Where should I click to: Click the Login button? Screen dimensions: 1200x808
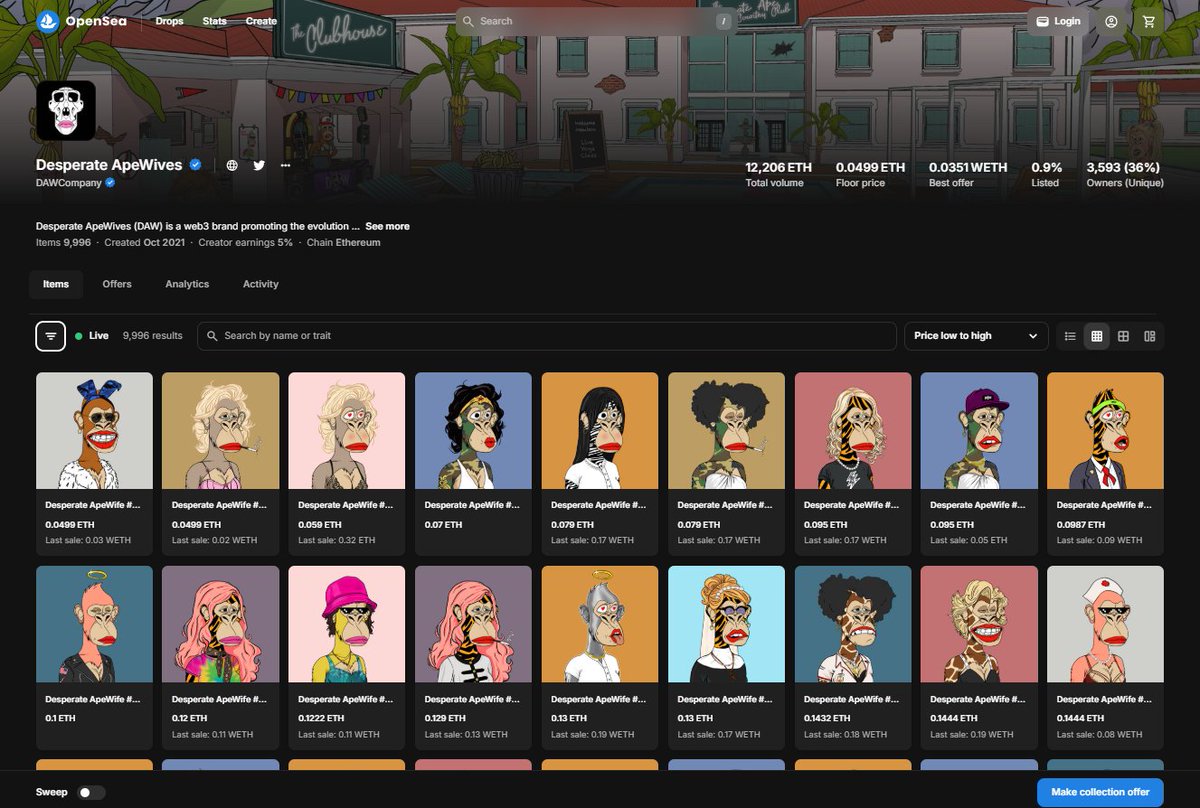pyautogui.click(x=1057, y=20)
